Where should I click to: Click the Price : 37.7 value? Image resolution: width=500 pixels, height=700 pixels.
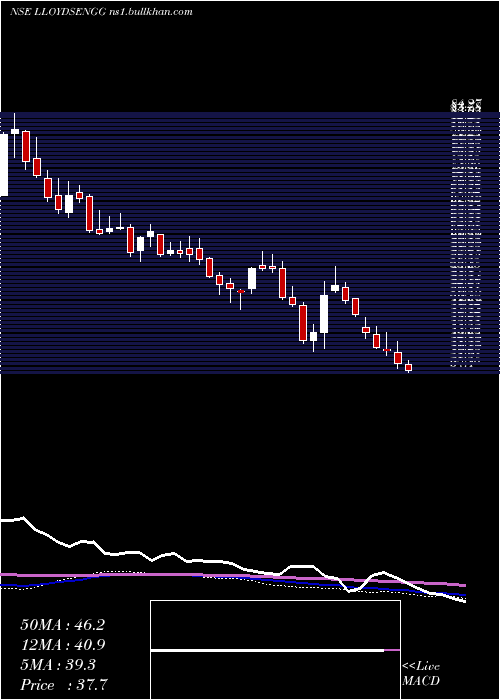tap(64, 685)
